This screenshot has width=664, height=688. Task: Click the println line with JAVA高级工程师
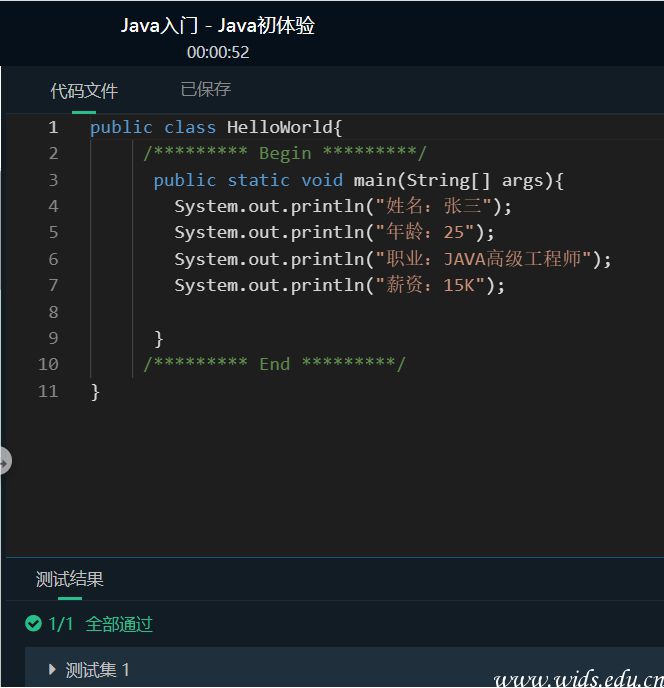[392, 259]
